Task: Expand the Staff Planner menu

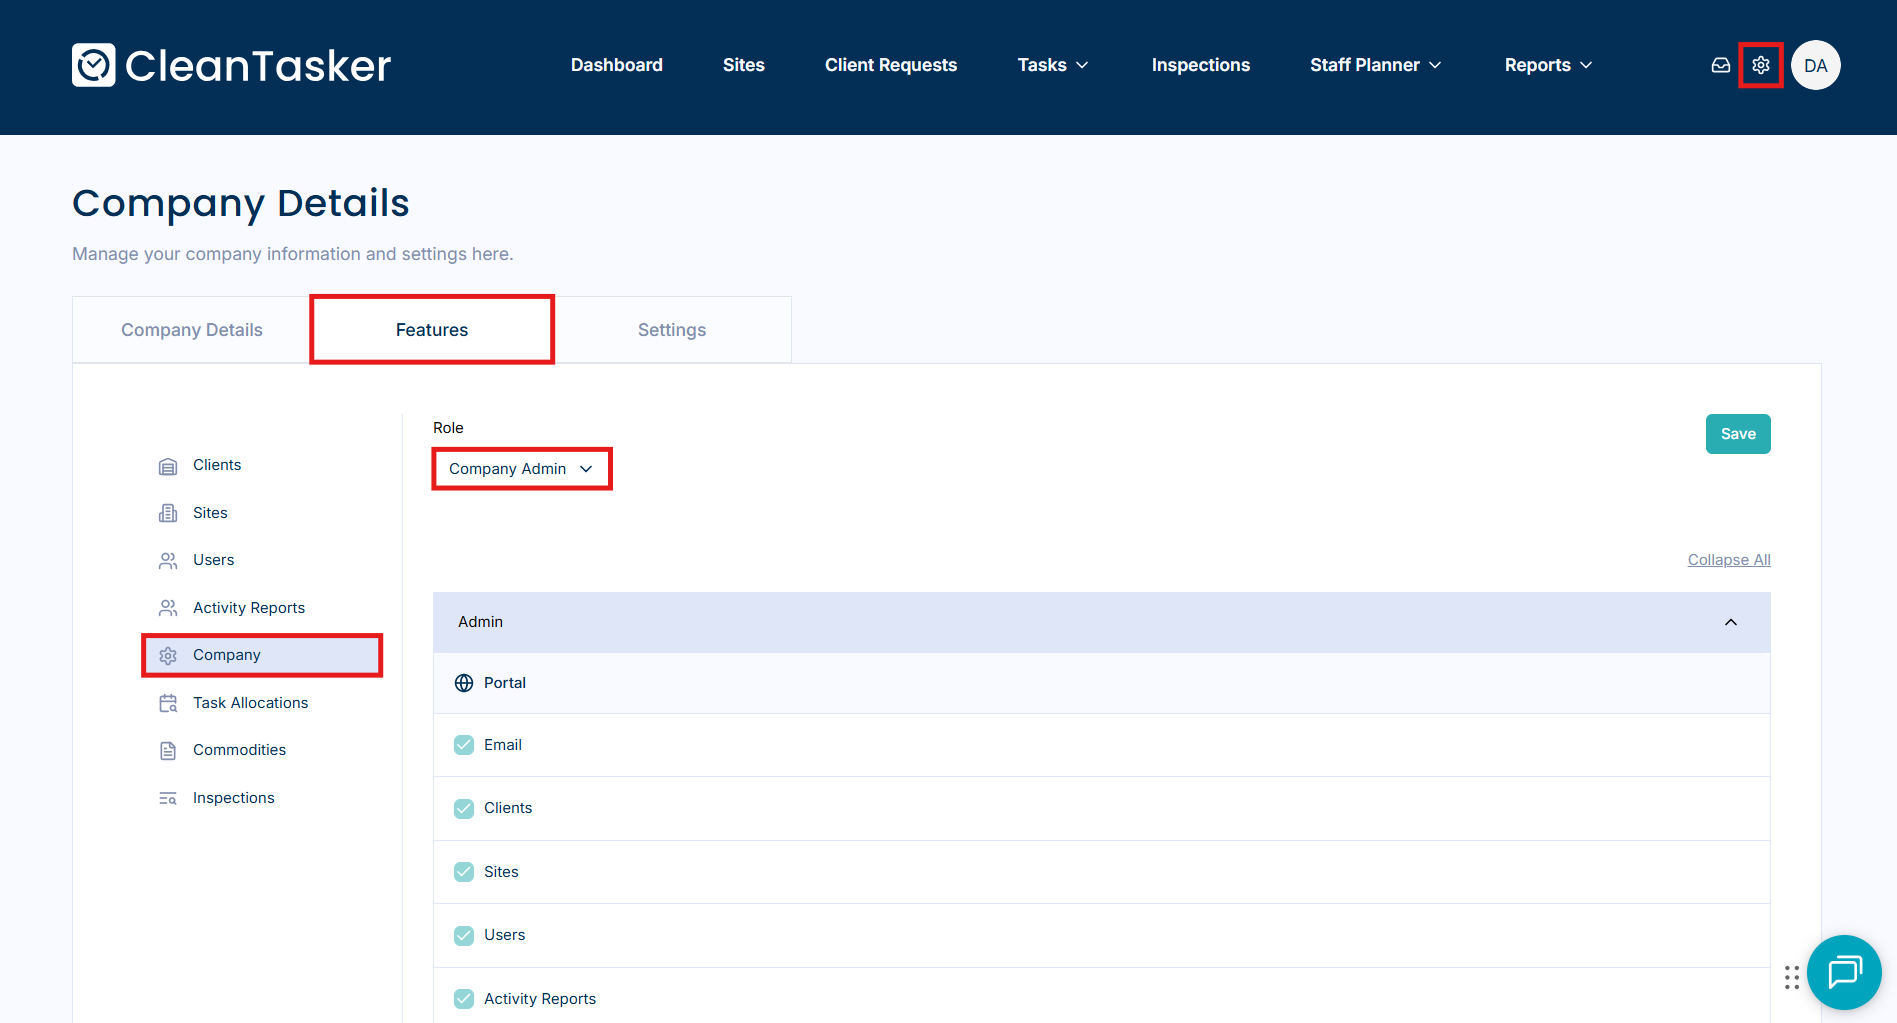Action: (x=1375, y=65)
